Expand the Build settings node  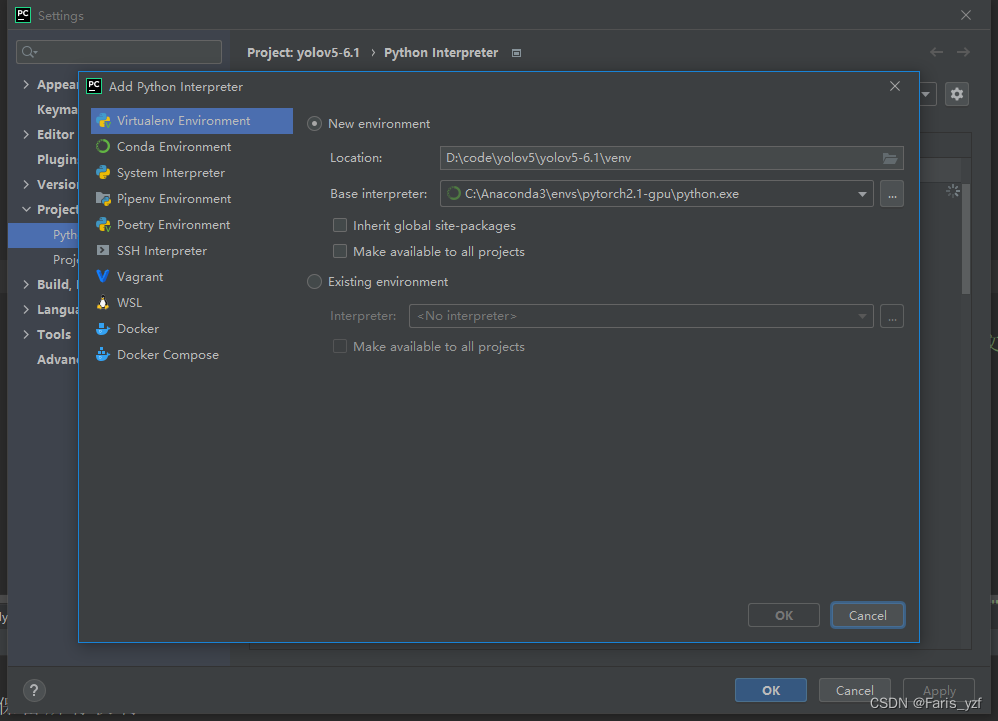point(26,284)
